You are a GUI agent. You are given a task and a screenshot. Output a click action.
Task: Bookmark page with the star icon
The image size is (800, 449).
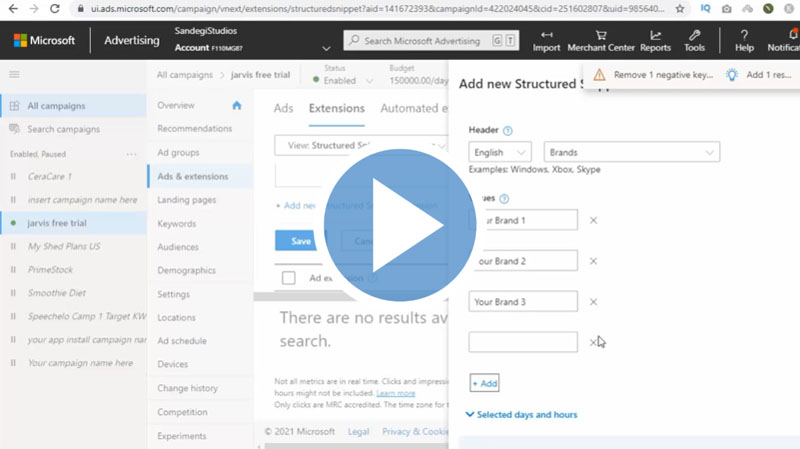tap(680, 9)
